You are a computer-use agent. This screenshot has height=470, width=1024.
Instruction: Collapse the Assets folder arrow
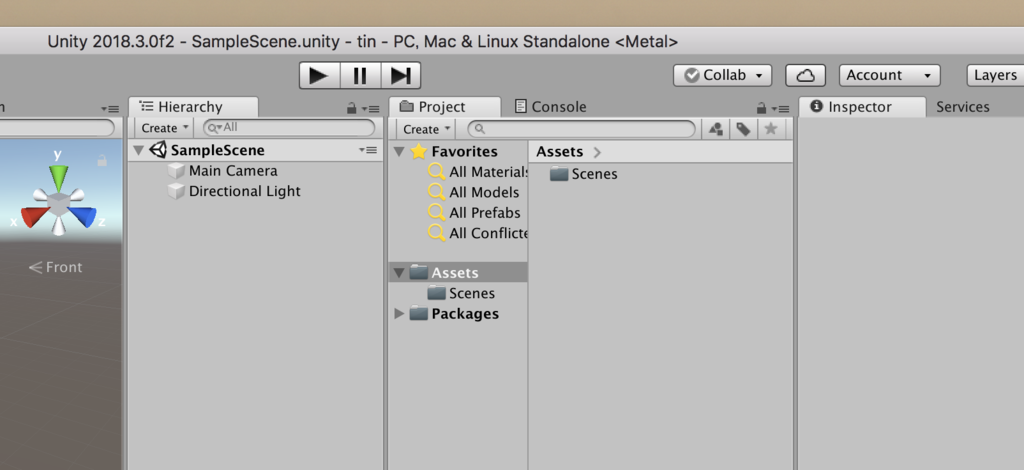pyautogui.click(x=399, y=273)
